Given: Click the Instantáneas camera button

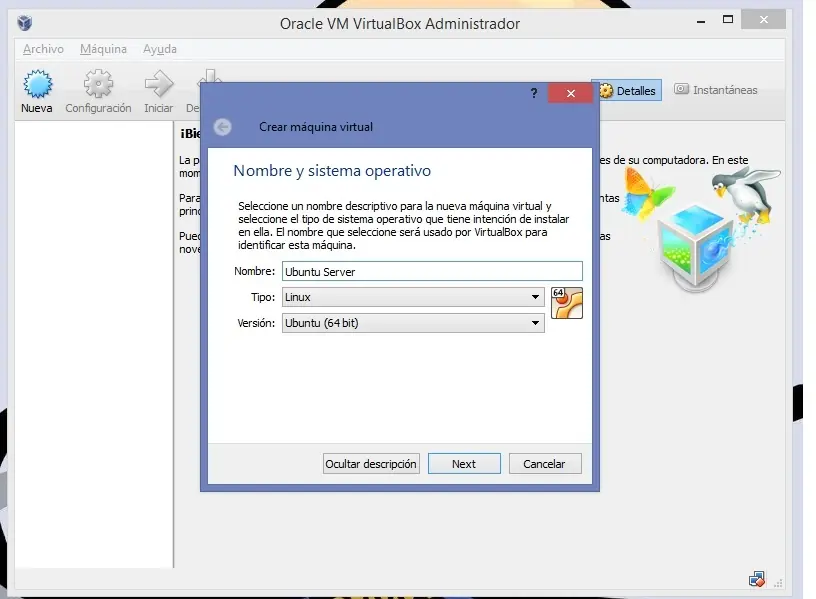Looking at the screenshot, I should [716, 90].
